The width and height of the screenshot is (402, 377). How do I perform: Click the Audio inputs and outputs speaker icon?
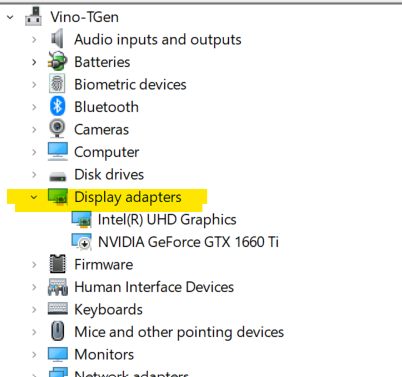pos(57,39)
